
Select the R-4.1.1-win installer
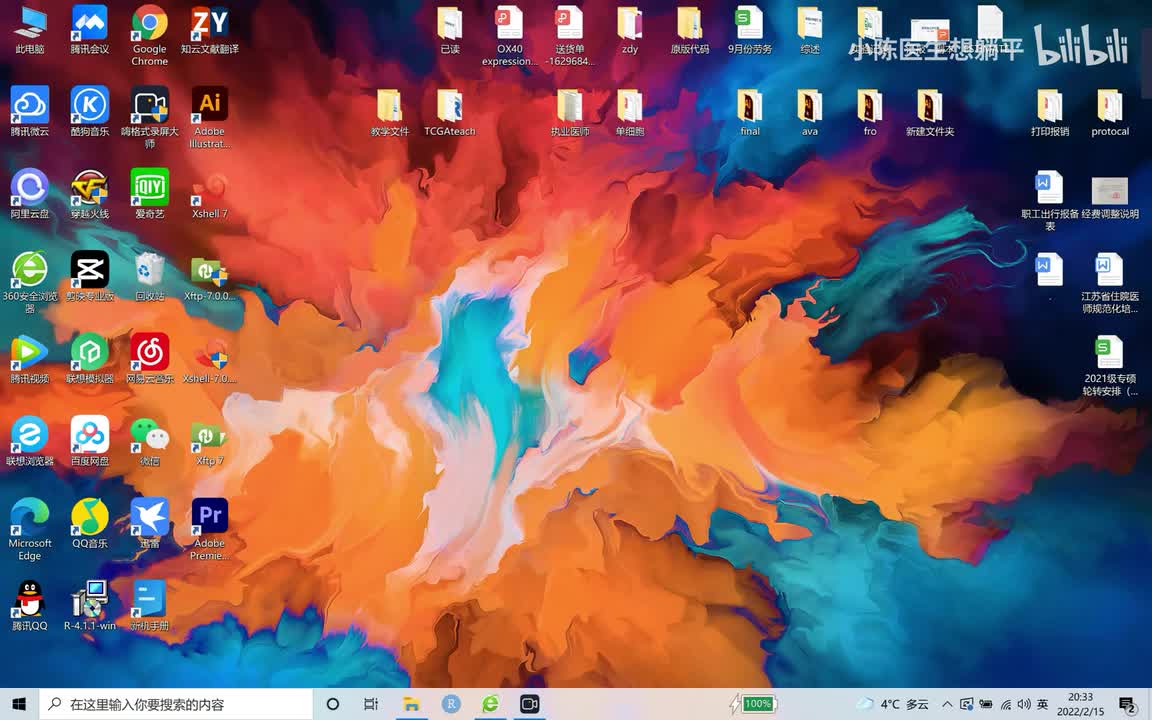point(90,605)
